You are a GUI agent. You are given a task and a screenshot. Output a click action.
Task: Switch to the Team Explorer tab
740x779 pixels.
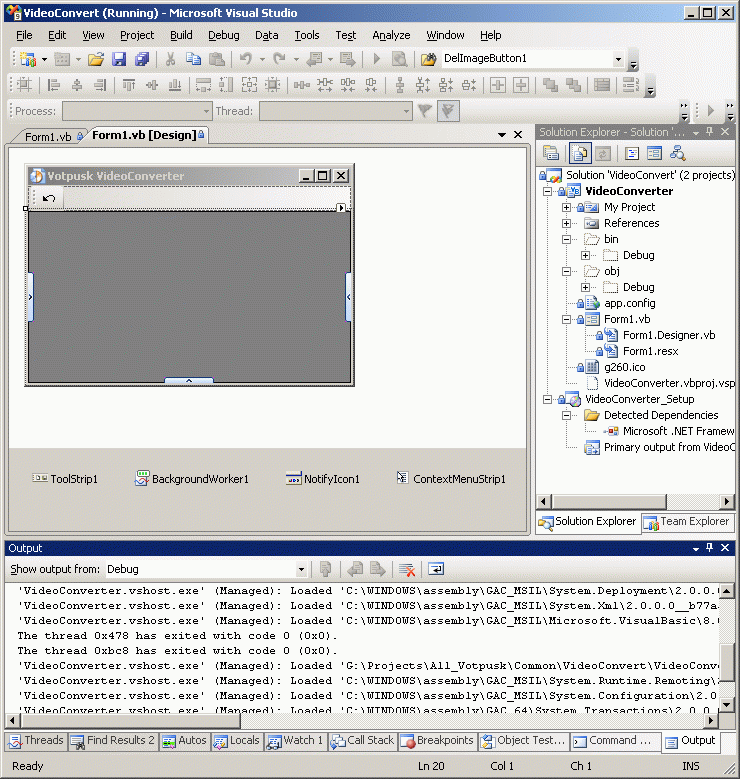point(688,522)
